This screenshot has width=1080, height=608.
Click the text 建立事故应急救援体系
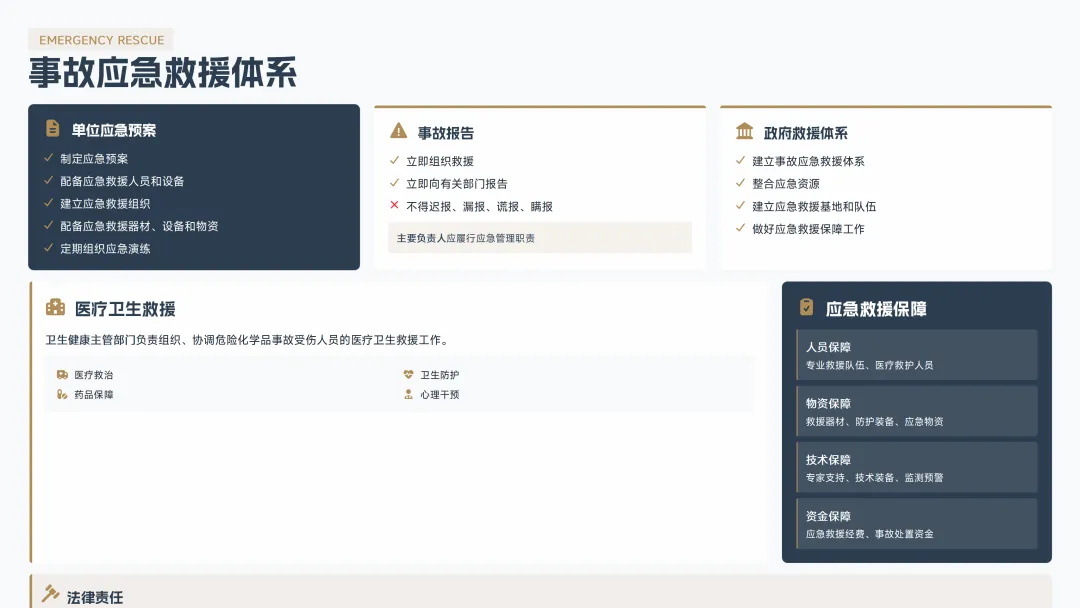(808, 161)
